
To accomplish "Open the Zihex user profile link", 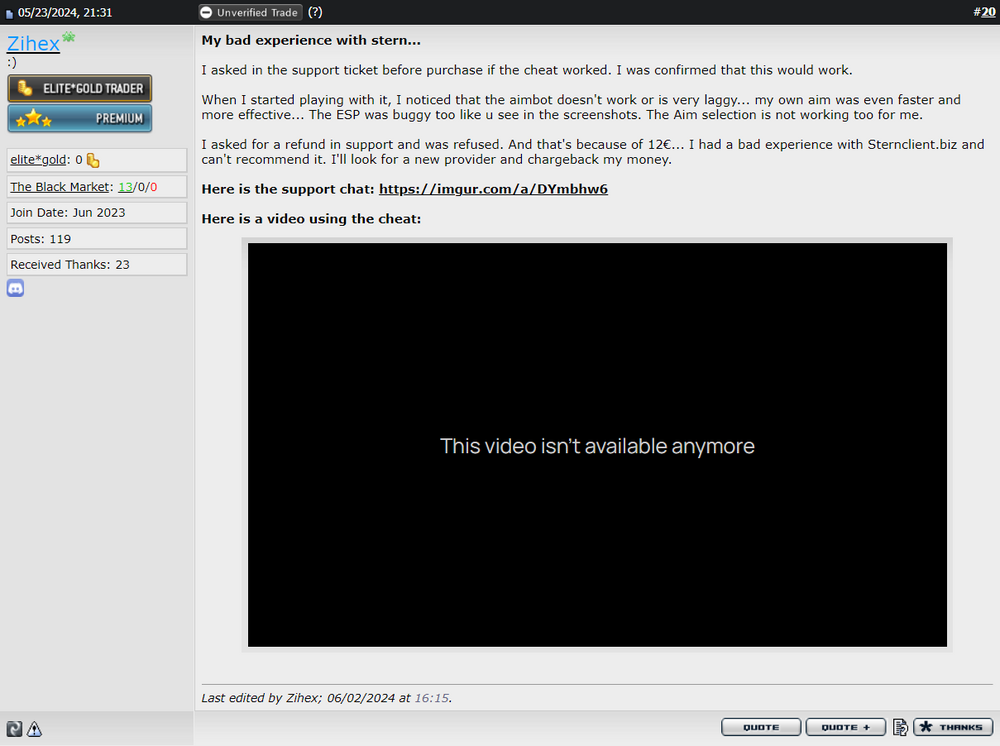I will (33, 43).
